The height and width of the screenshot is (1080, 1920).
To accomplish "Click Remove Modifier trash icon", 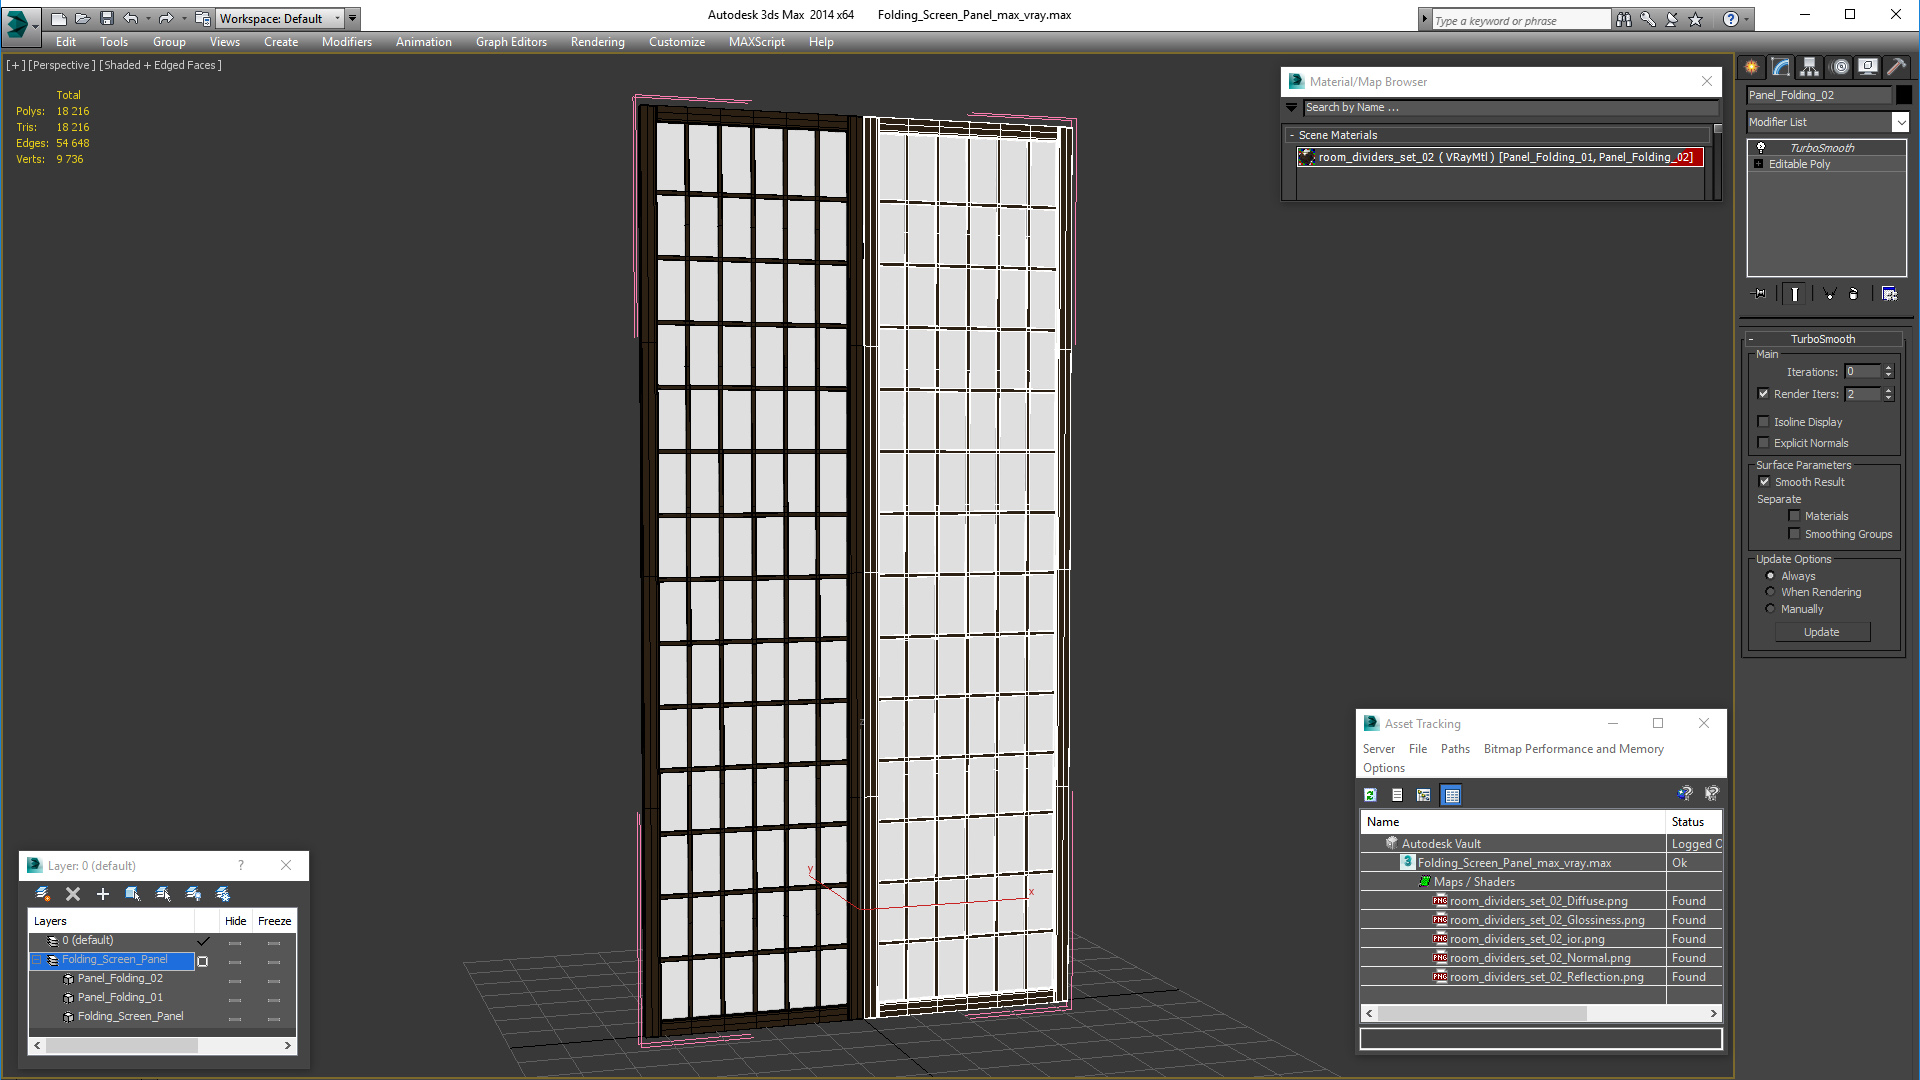I will 1853,294.
